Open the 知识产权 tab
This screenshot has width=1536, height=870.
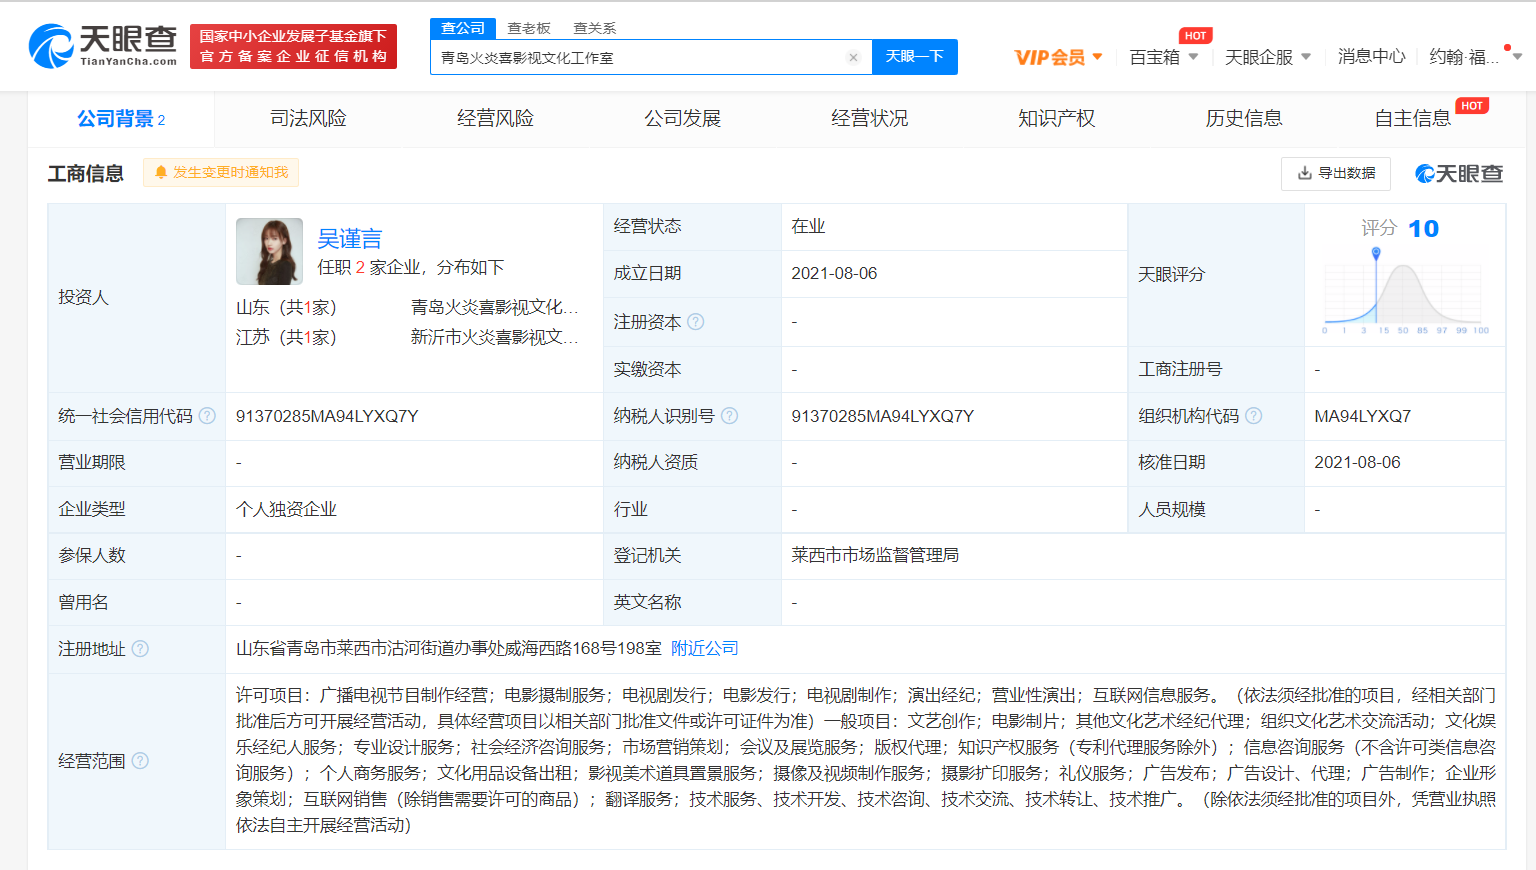[x=1056, y=119]
